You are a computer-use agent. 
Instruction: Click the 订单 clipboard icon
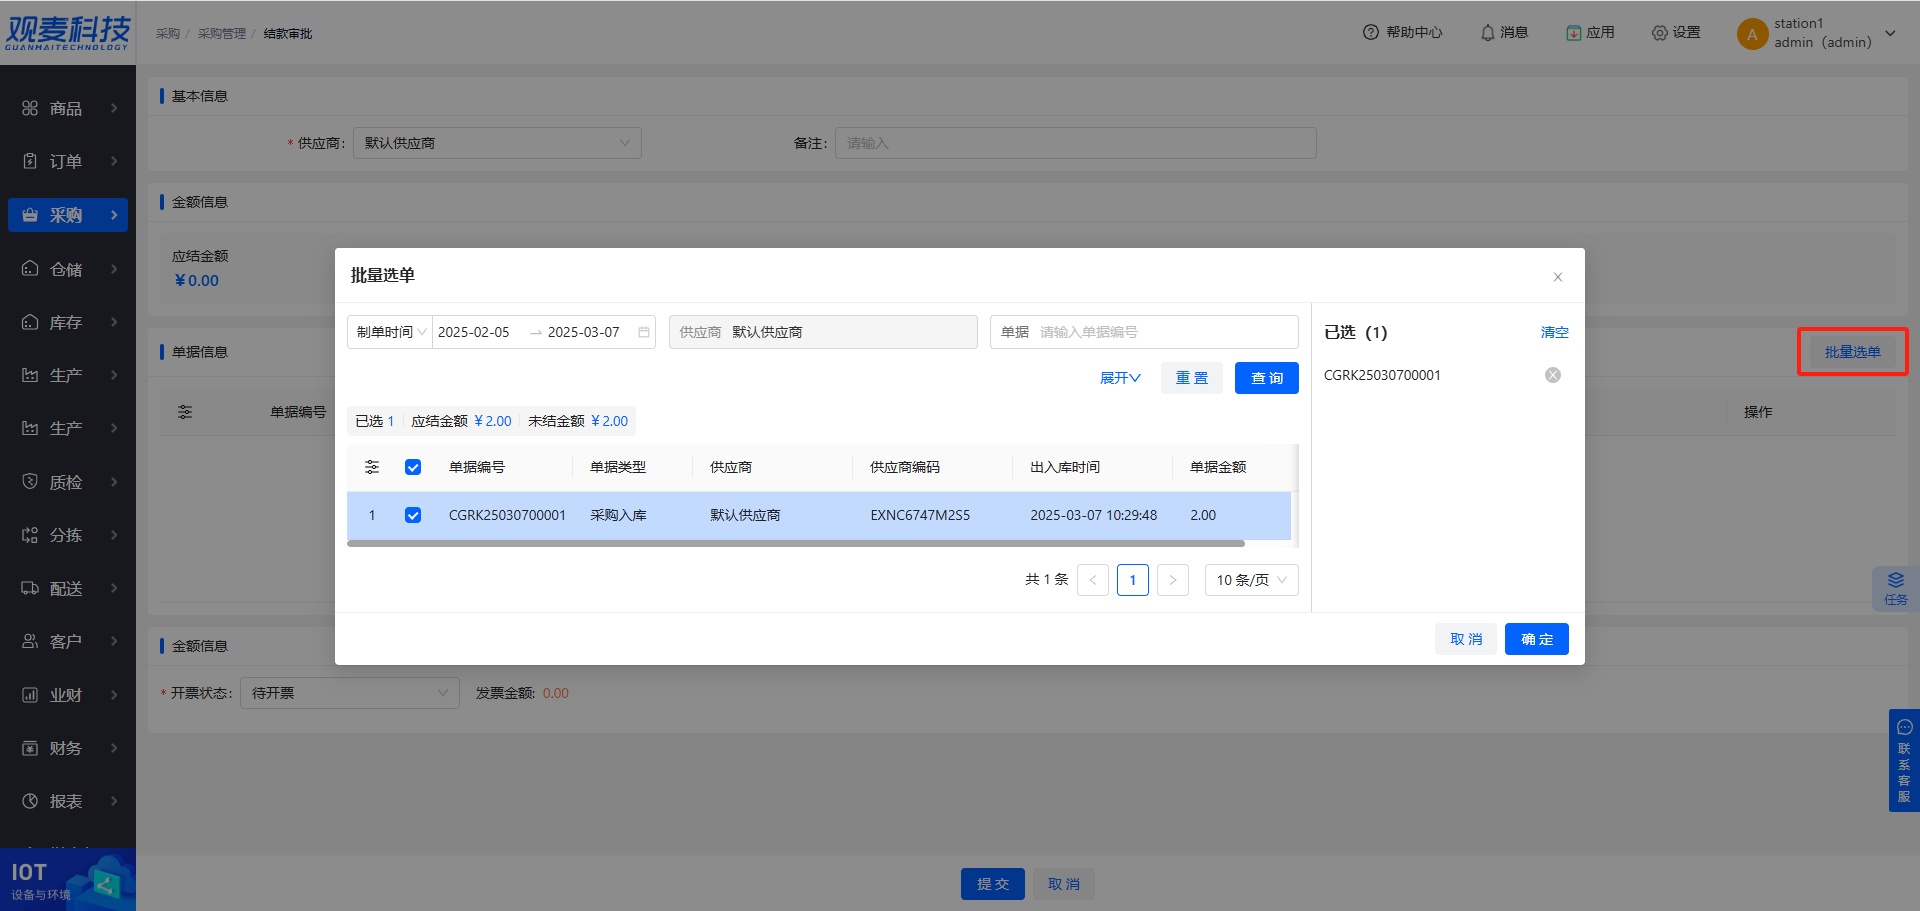point(30,161)
